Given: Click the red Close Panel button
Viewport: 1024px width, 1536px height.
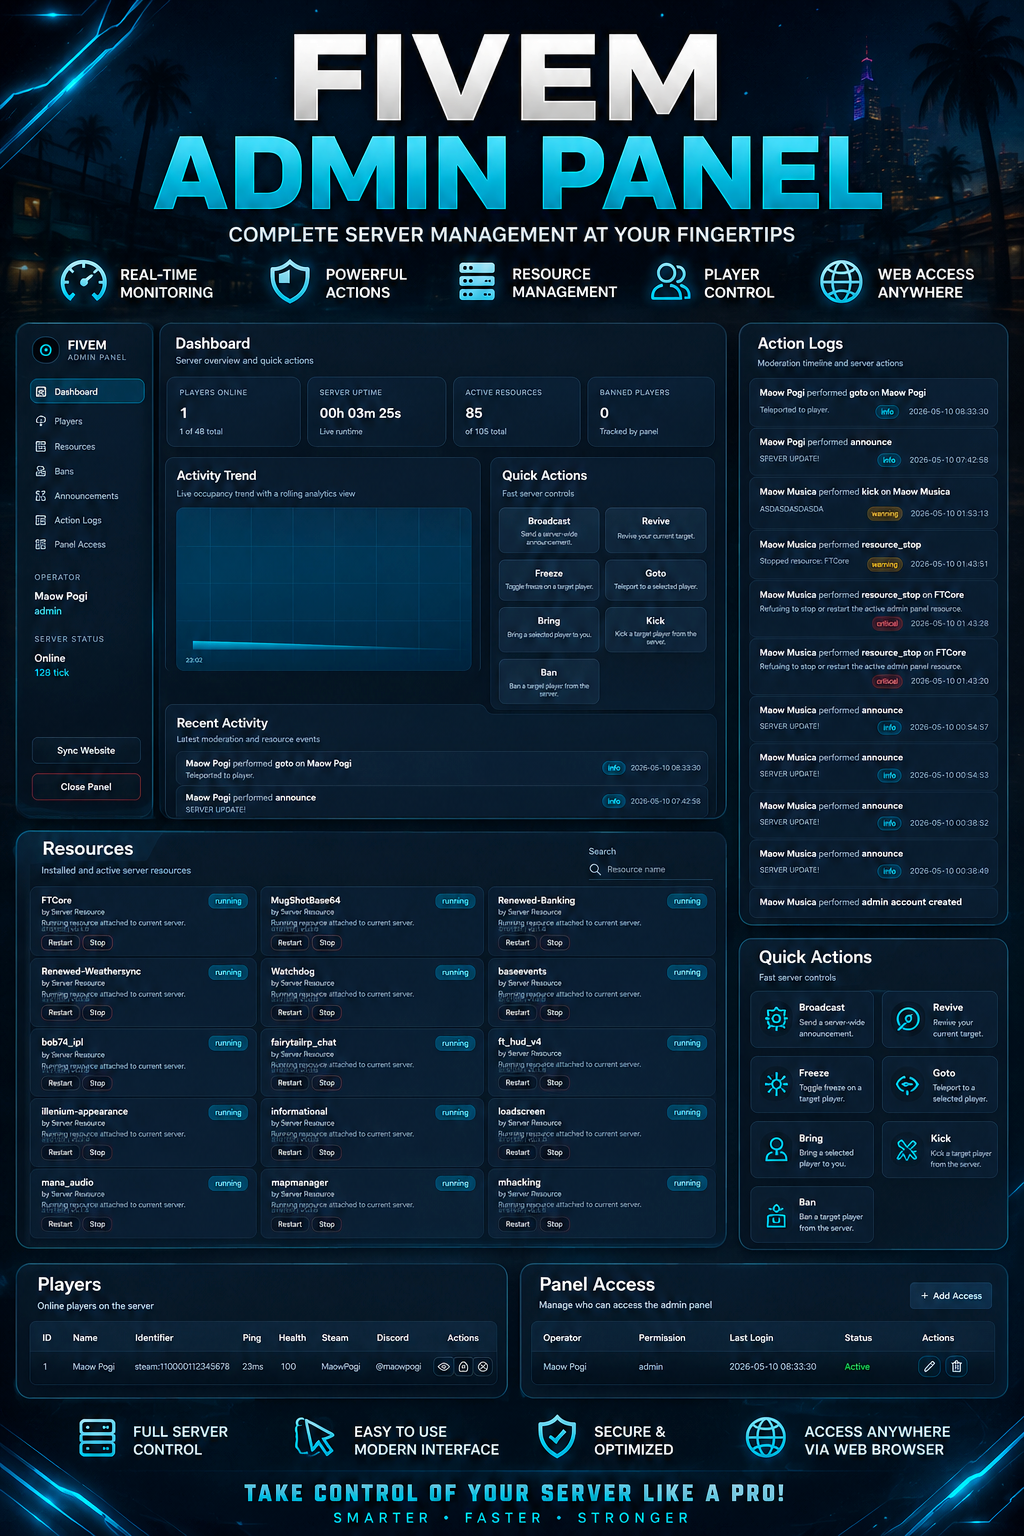Looking at the screenshot, I should (86, 786).
